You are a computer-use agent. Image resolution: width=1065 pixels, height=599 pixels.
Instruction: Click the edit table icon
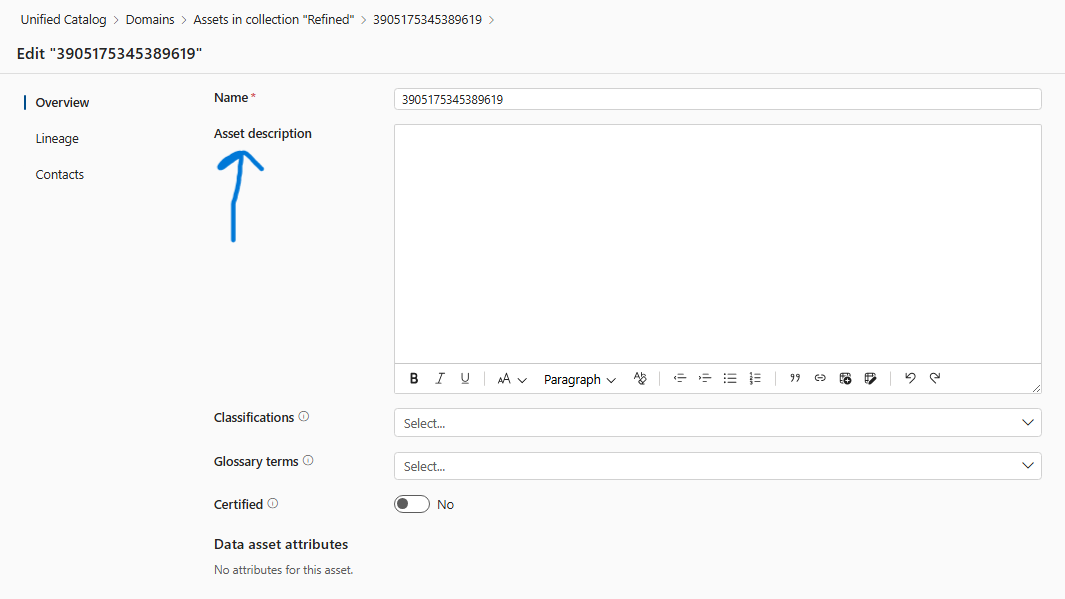click(870, 379)
